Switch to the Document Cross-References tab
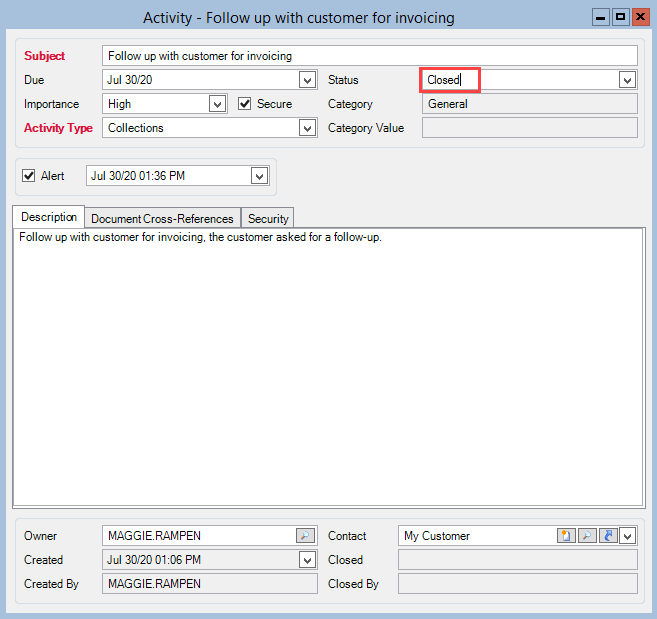Image resolution: width=657 pixels, height=619 pixels. [x=162, y=218]
